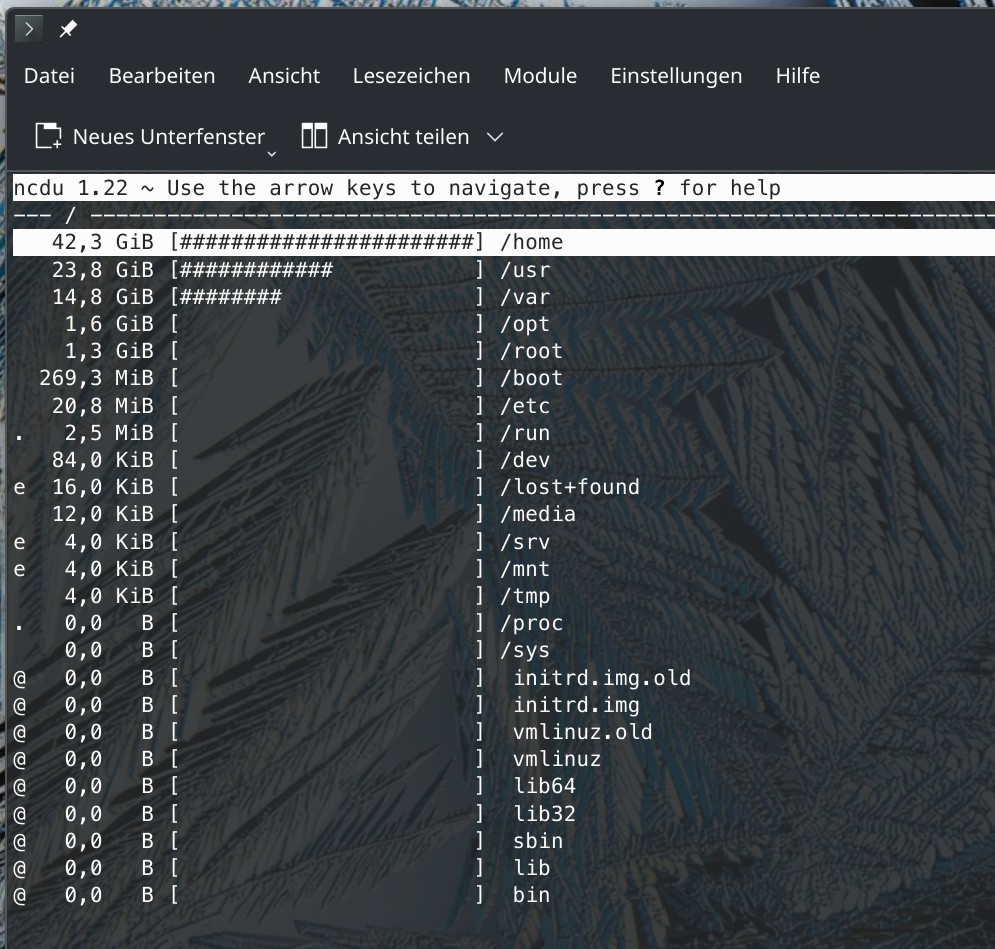
Task: Open the Einstellungen menu
Action: click(x=676, y=76)
